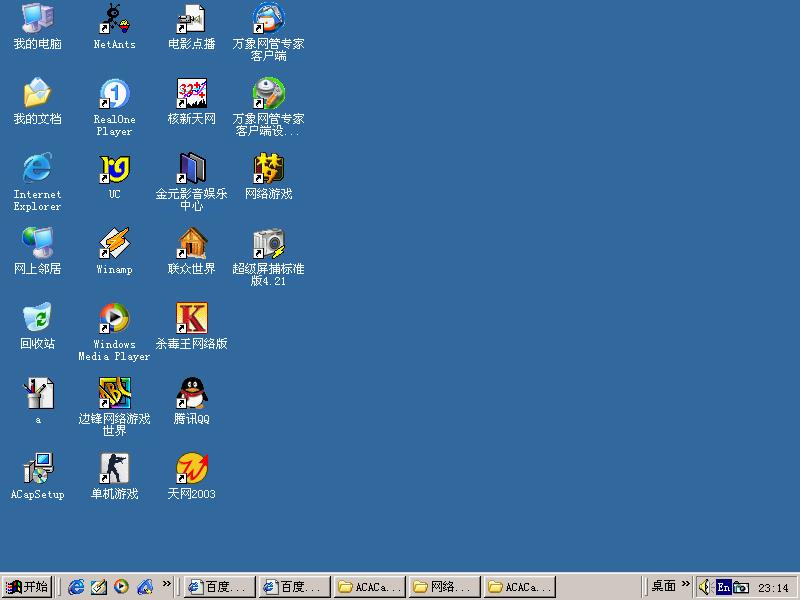Screen dimensions: 800x600
Task: Open the volume speaker tray icon
Action: coord(705,587)
